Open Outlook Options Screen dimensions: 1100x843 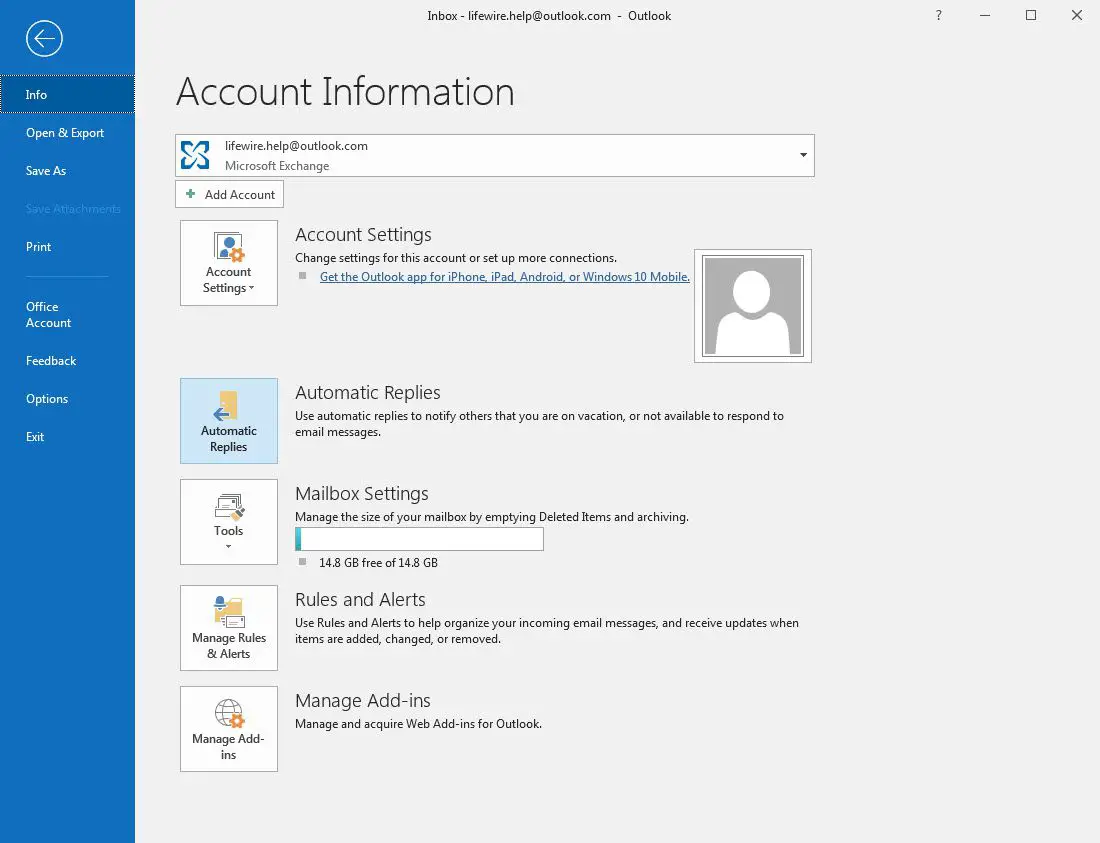pyautogui.click(x=47, y=399)
